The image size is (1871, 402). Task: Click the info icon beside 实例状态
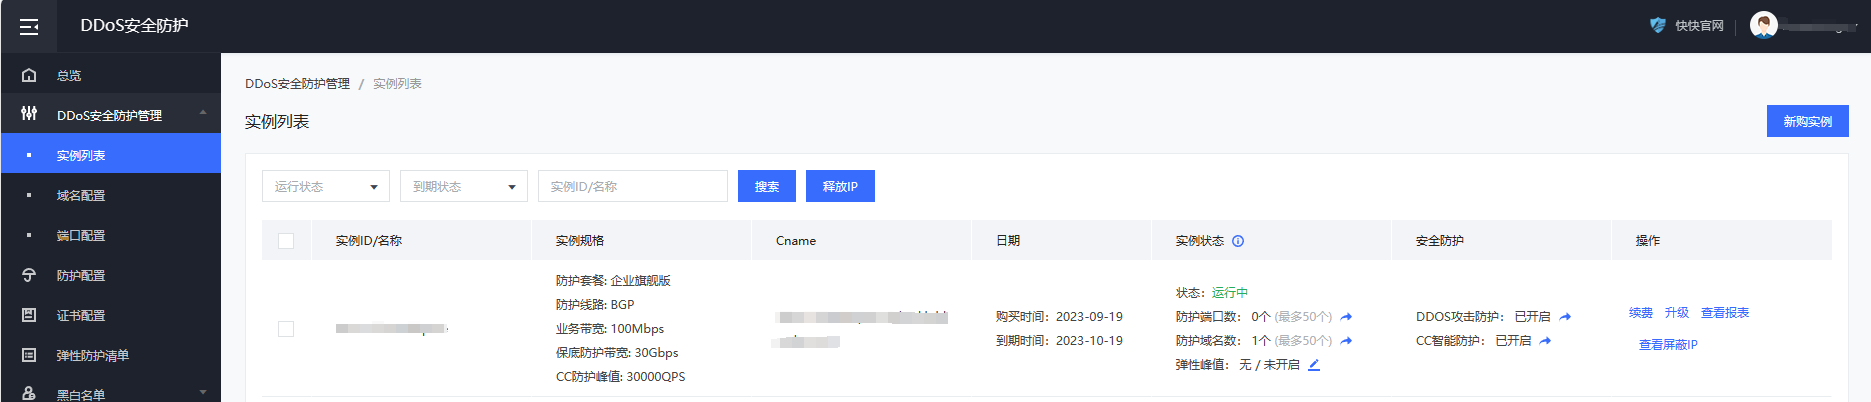pos(1238,241)
